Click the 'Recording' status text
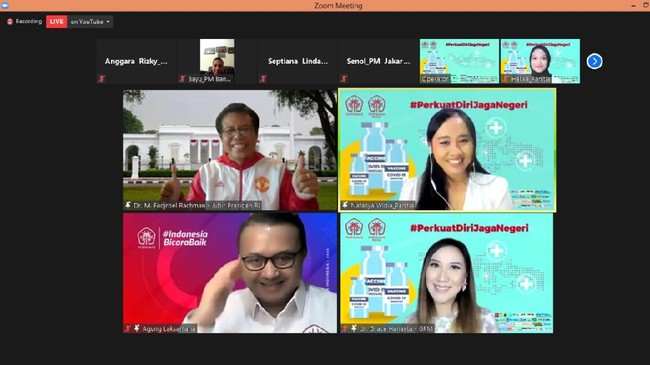650x365 pixels. pyautogui.click(x=29, y=21)
